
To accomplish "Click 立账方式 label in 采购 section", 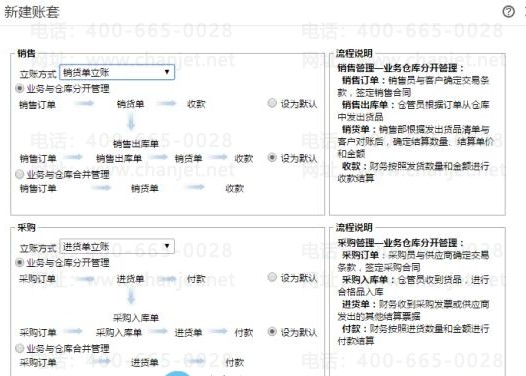I will pos(38,248).
